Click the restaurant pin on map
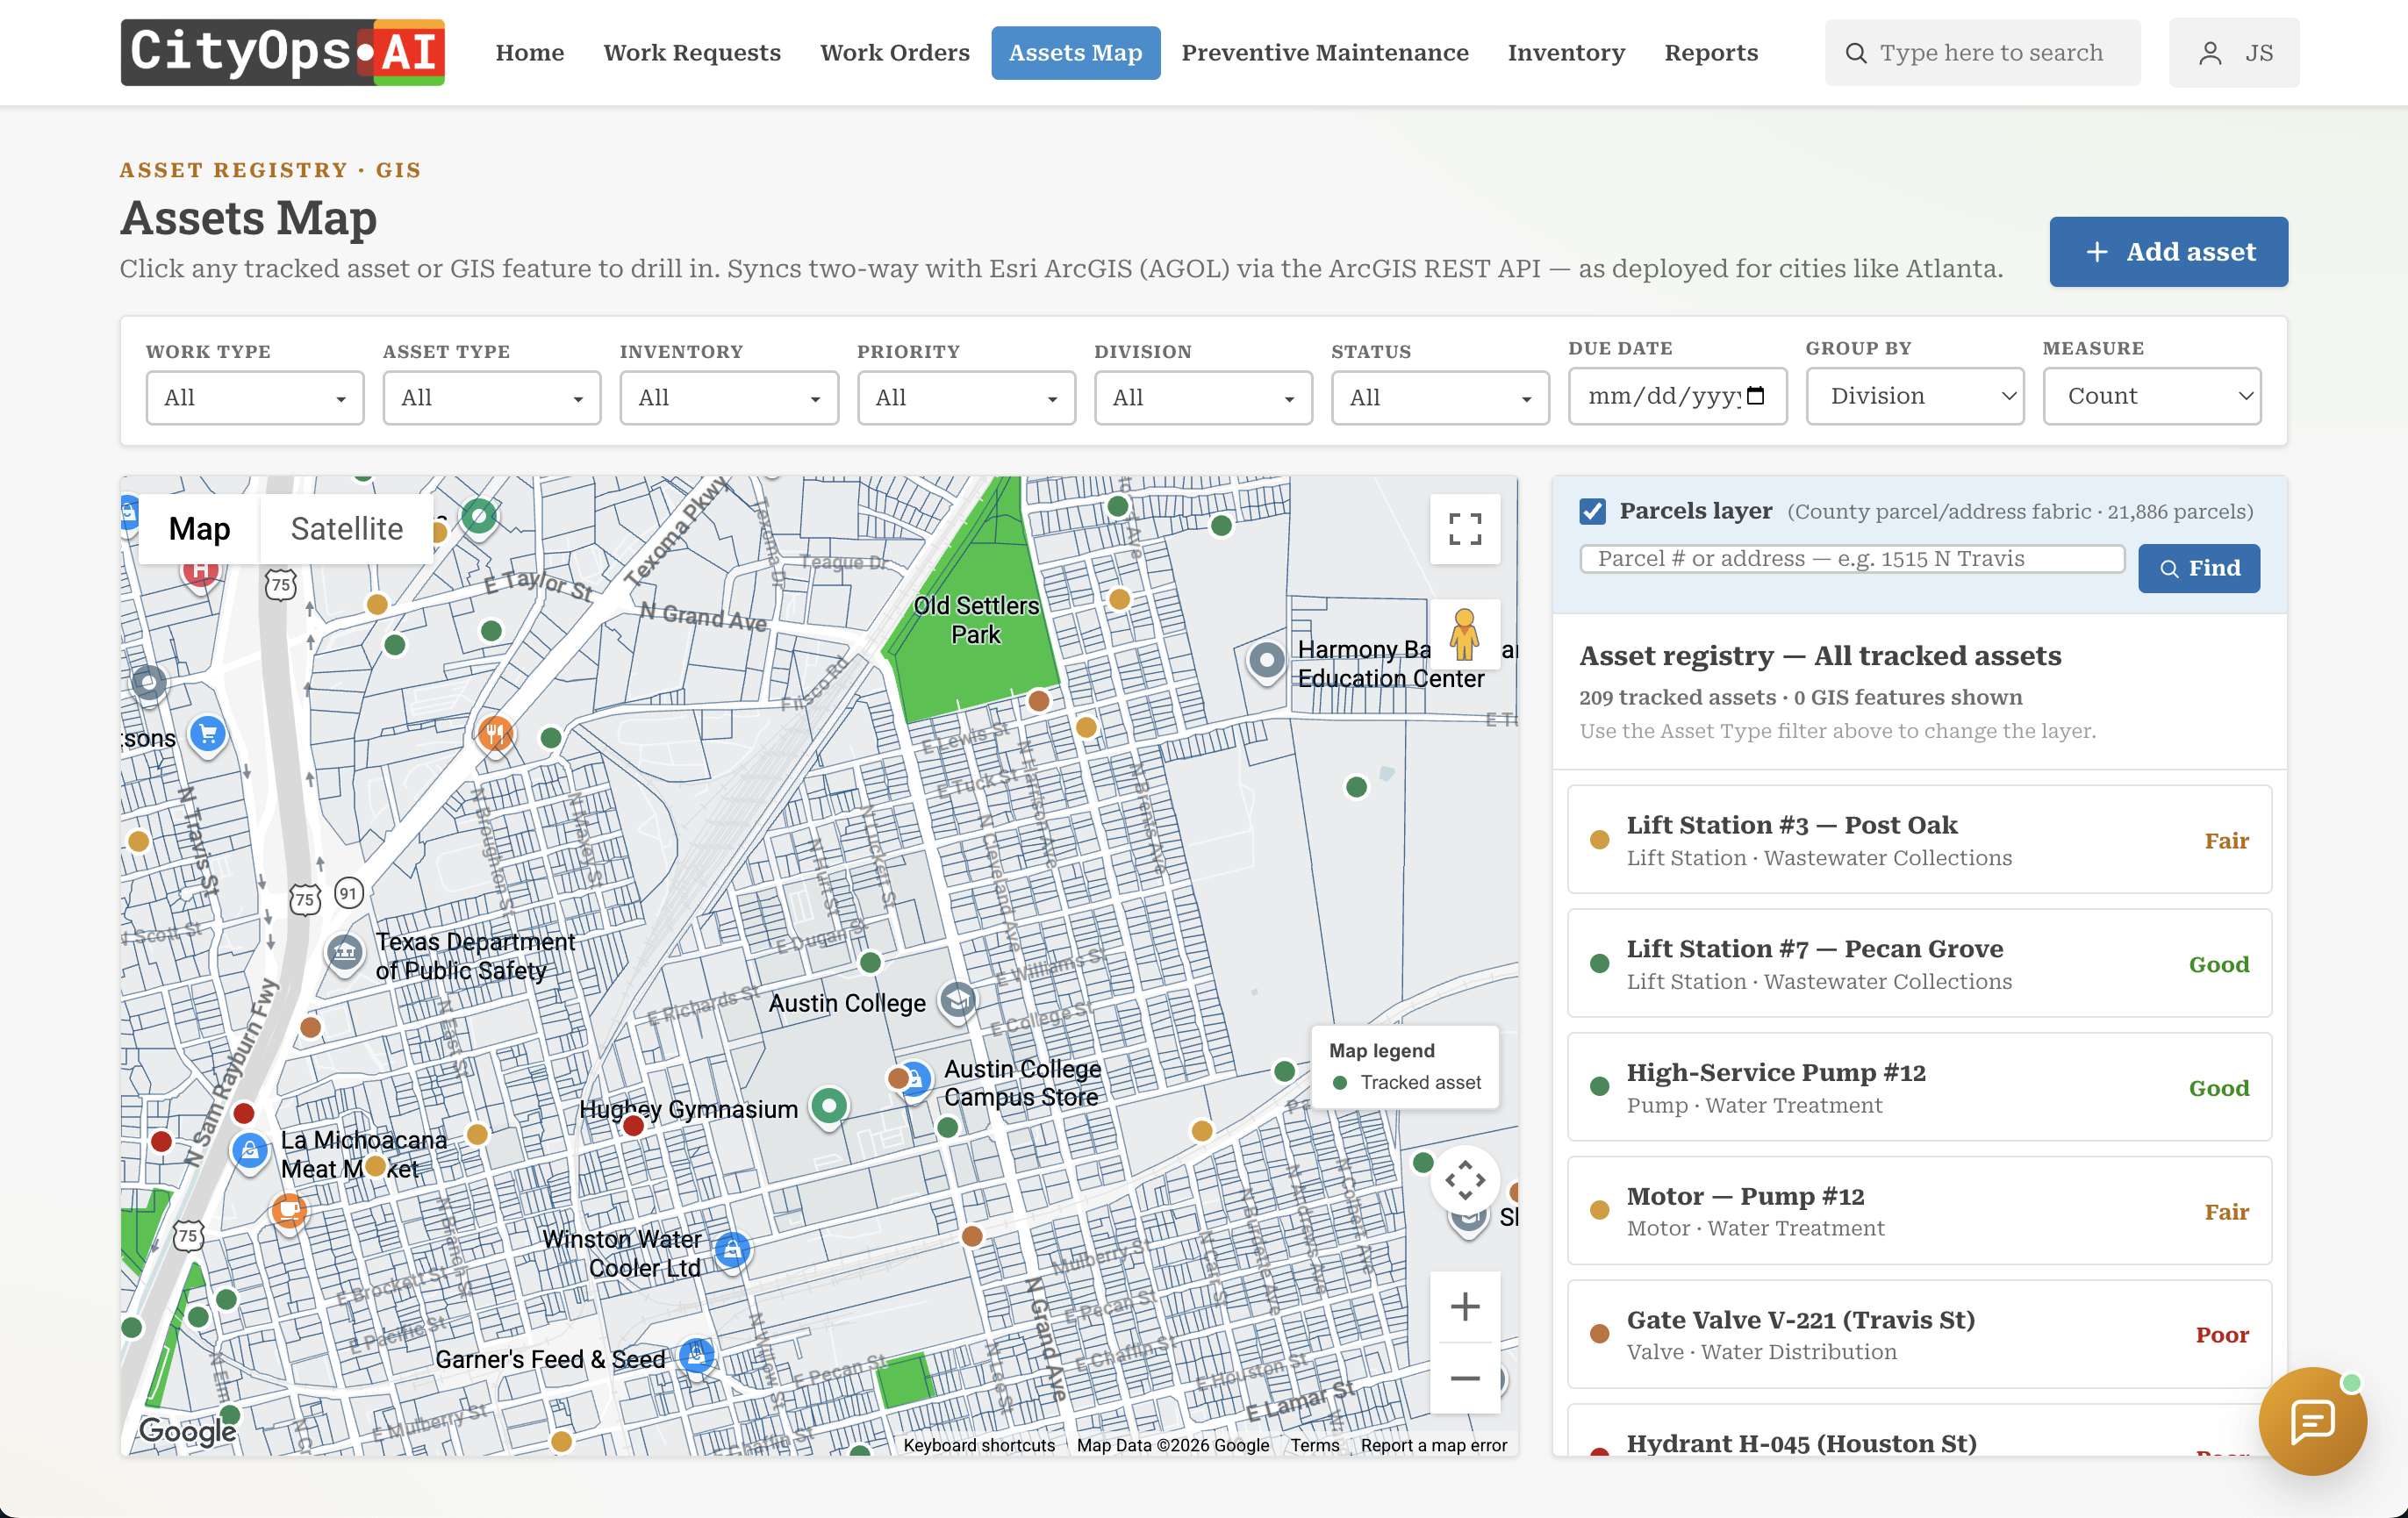2408x1518 pixels. pos(495,735)
